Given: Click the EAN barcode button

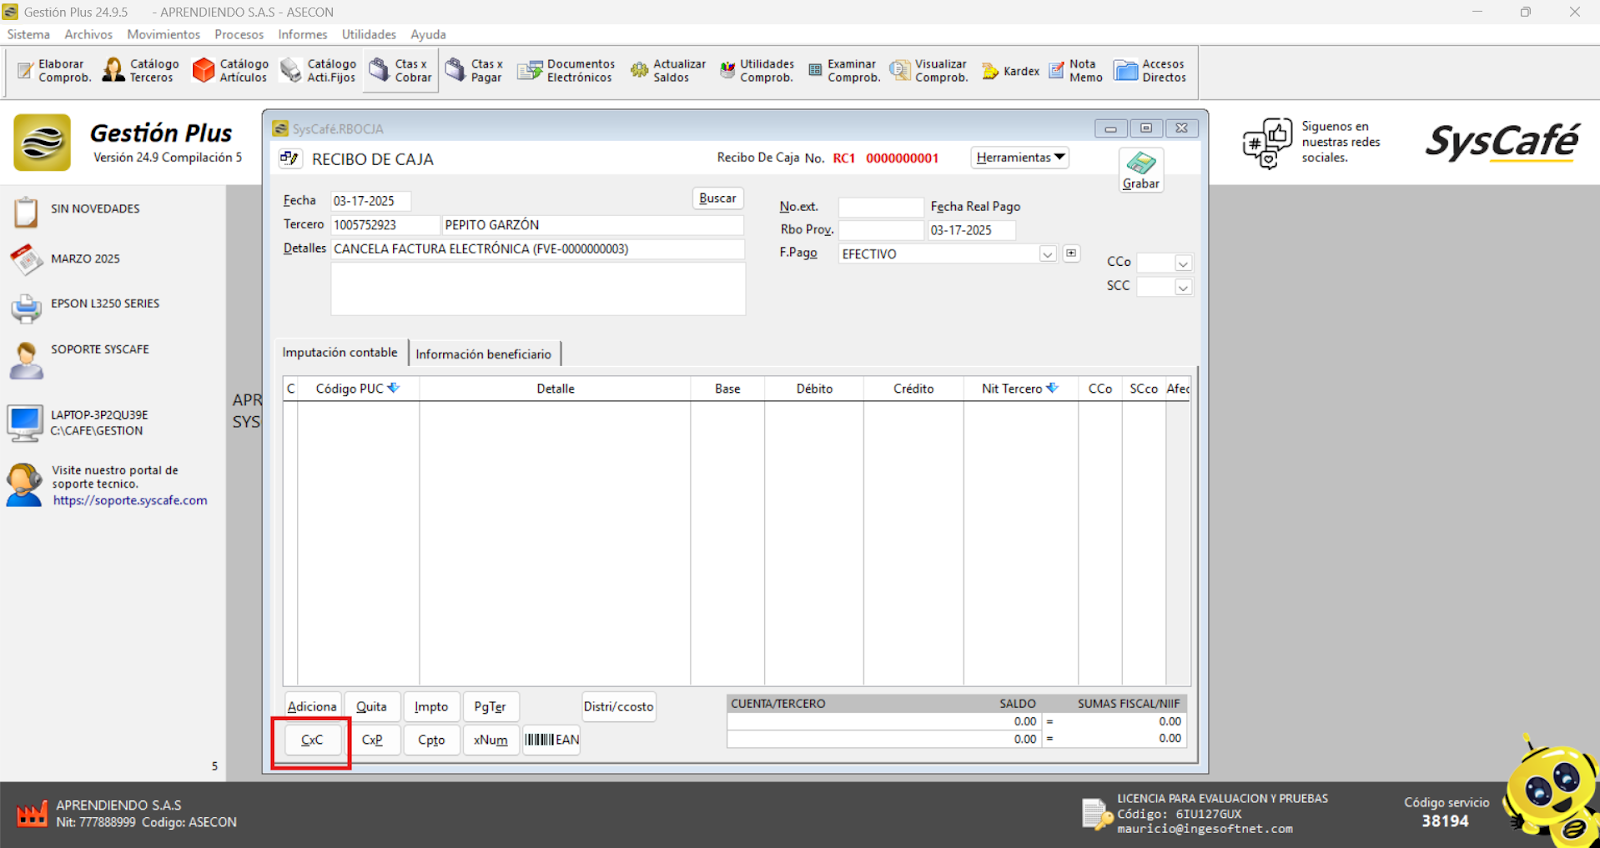Looking at the screenshot, I should [552, 740].
